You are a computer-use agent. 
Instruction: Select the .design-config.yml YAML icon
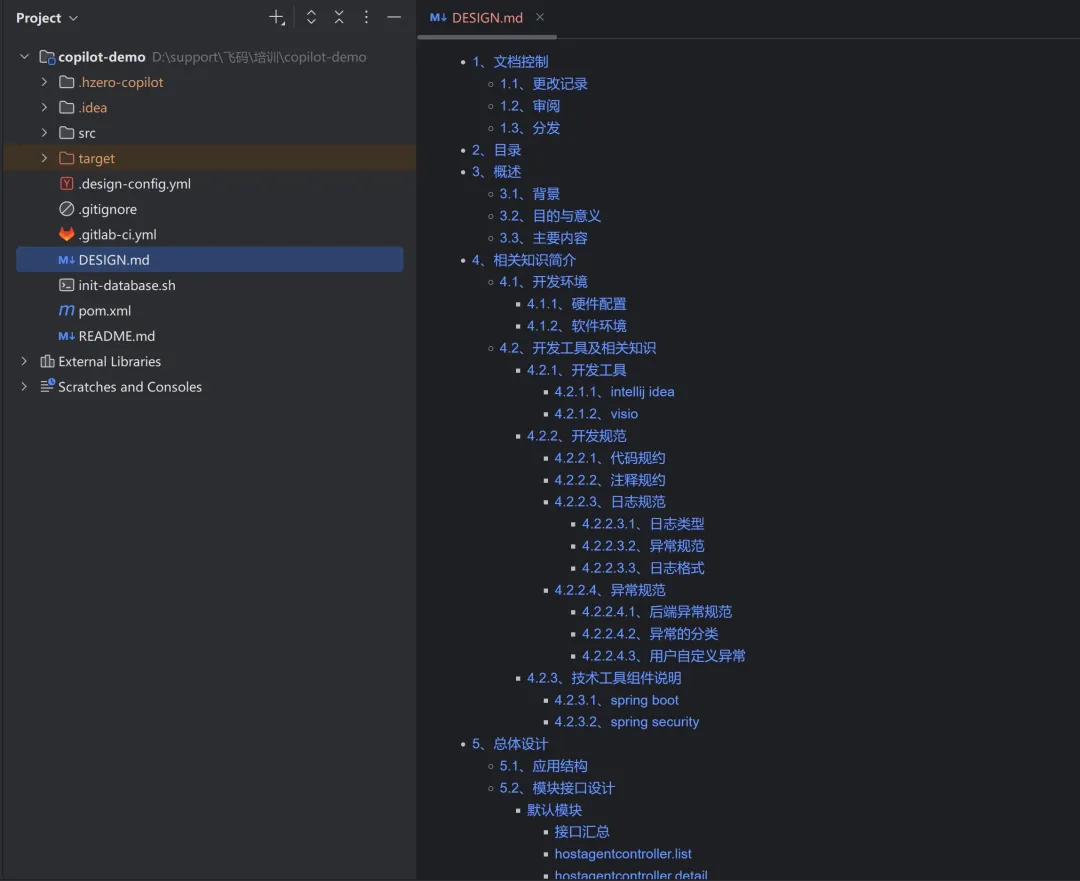[67, 183]
